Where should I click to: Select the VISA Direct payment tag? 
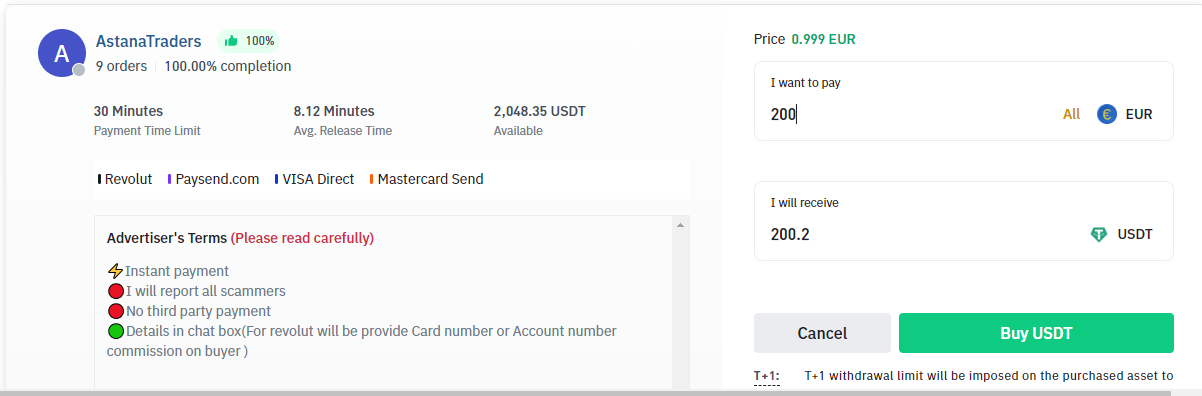tap(314, 179)
